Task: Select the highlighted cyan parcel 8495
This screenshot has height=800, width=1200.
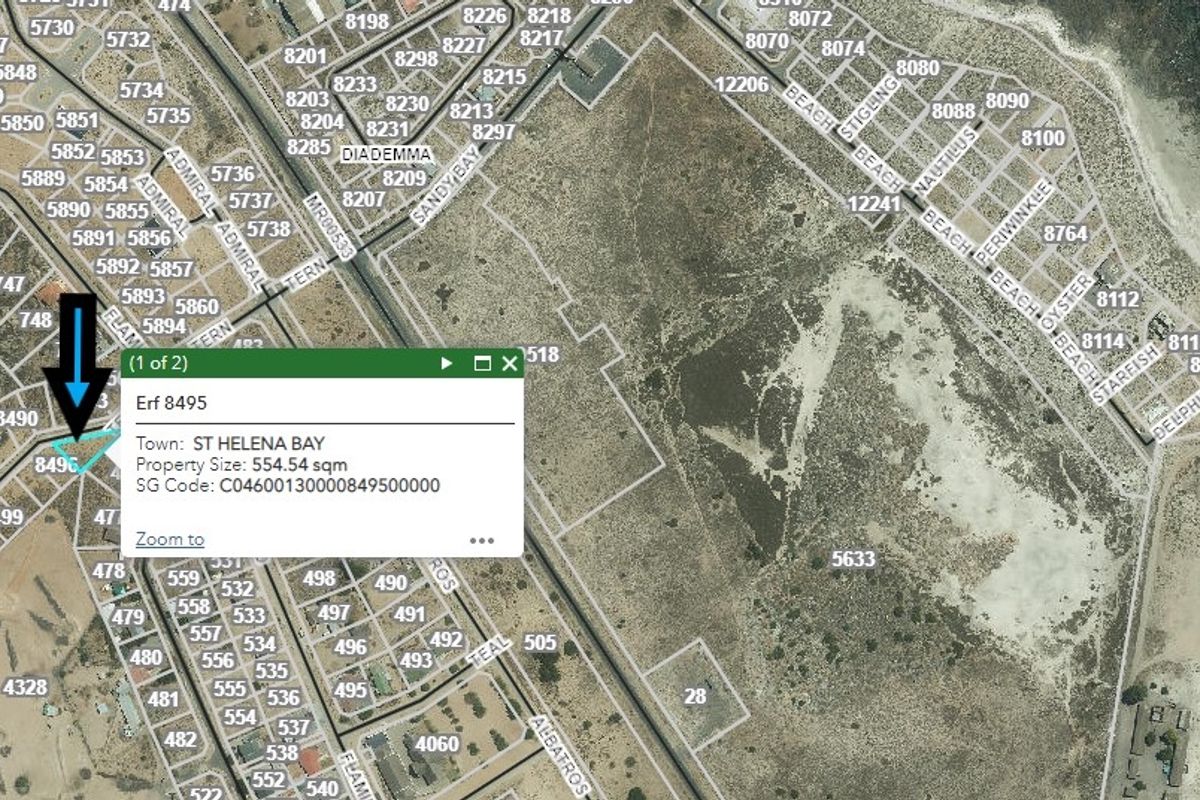Action: point(83,452)
